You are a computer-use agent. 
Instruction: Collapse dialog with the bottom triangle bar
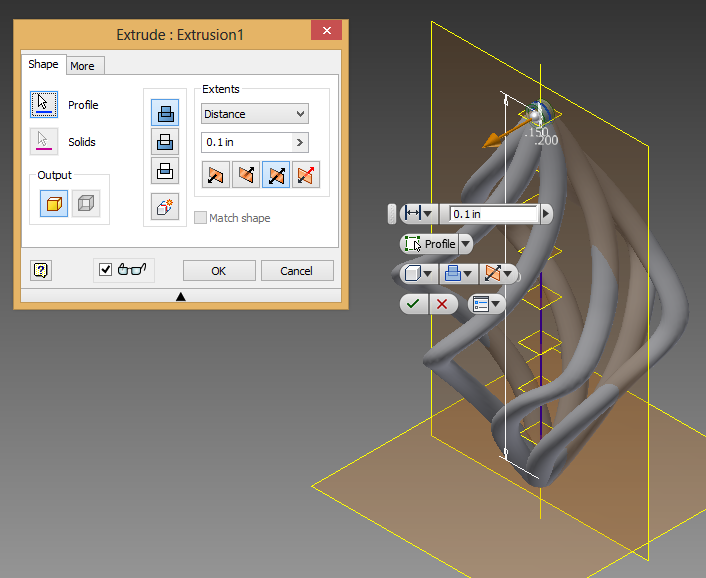pos(181,296)
